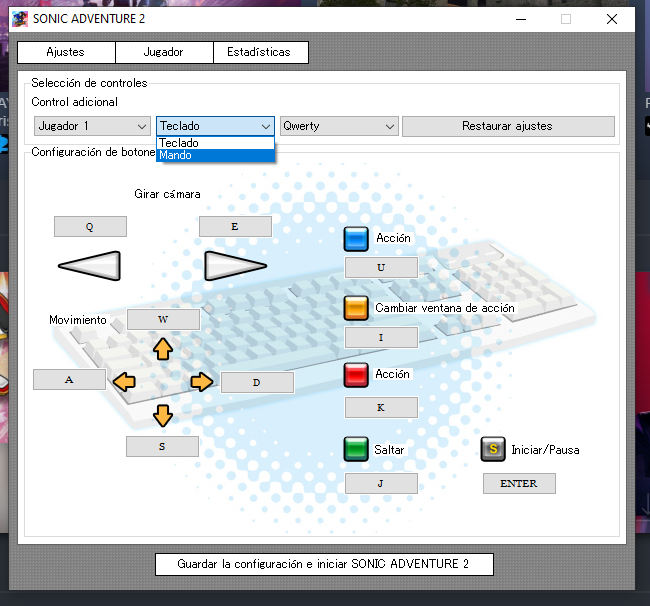Viewport: 650px width, 606px height.
Task: Rebind the E camera-right key
Action: pyautogui.click(x=235, y=226)
